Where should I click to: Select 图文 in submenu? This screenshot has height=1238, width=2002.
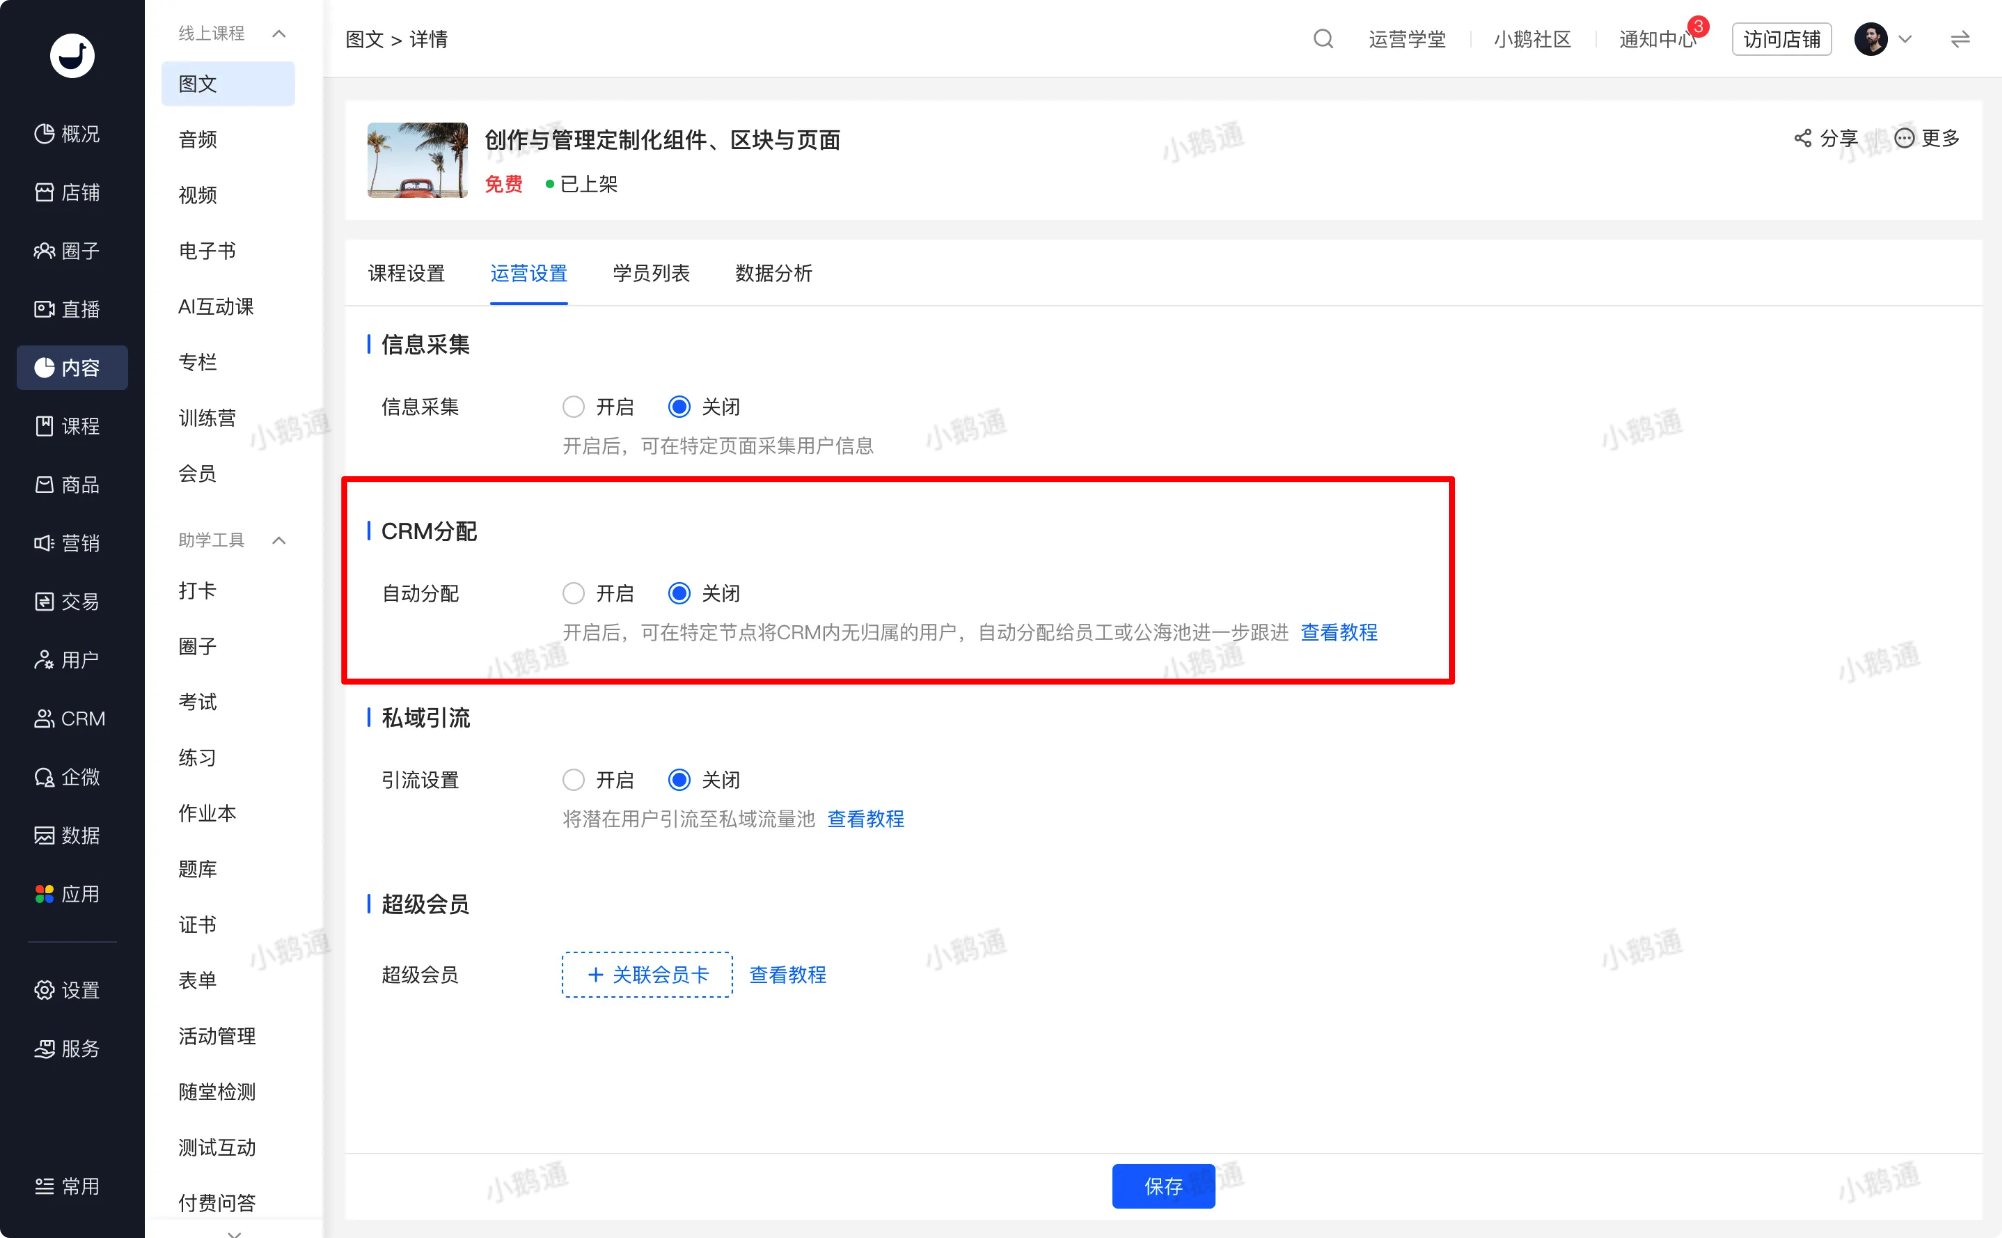pos(228,84)
